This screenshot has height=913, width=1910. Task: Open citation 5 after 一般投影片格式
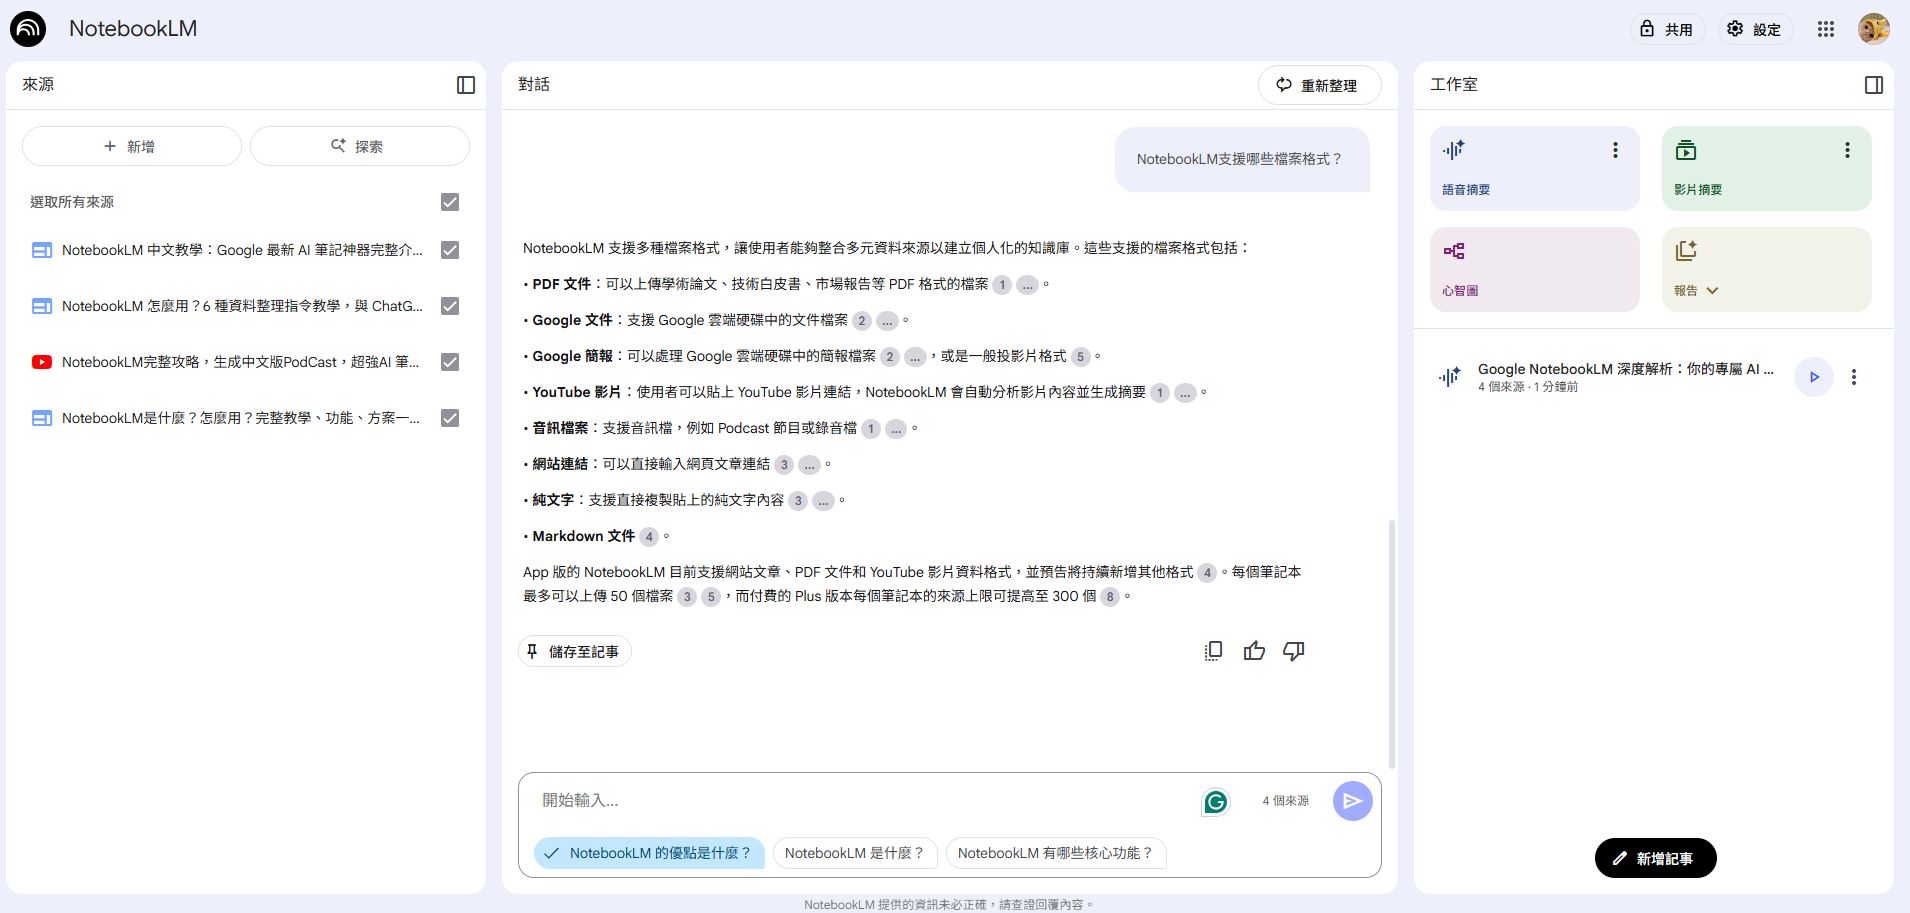click(x=1080, y=357)
